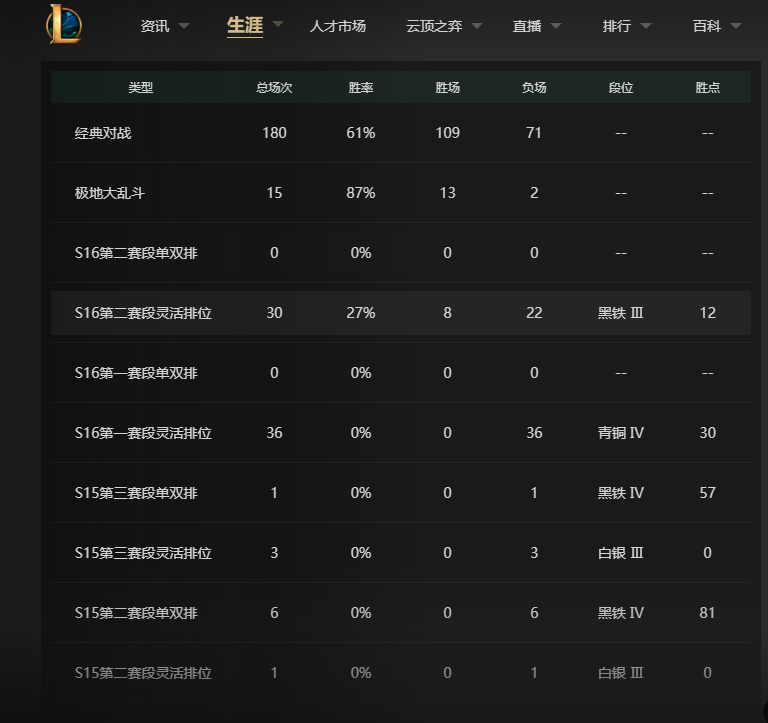768x723 pixels.
Task: Select the S15第二赛段单双排 row label
Action: click(x=136, y=613)
